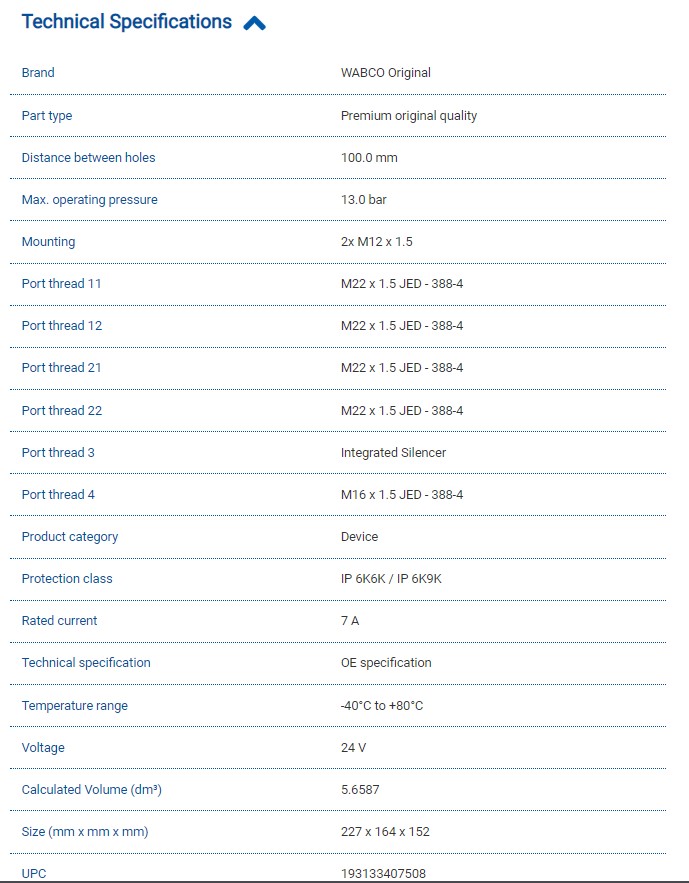Click the Temperature range value
This screenshot has width=689, height=883.
(x=382, y=706)
